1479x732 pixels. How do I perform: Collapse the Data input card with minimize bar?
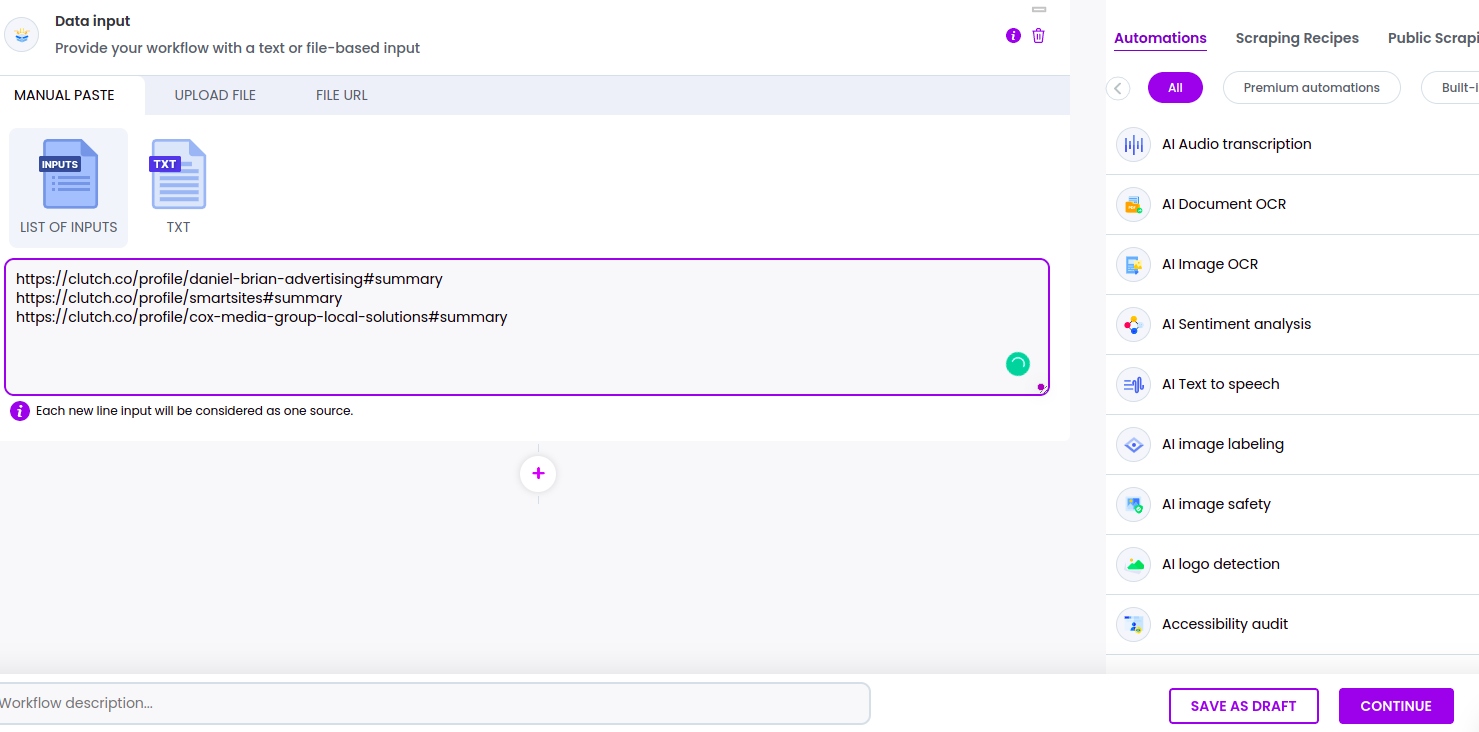coord(1039,9)
